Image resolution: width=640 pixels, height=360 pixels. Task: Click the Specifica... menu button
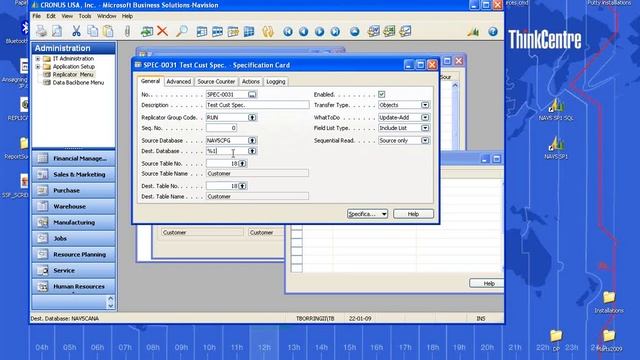pos(367,214)
